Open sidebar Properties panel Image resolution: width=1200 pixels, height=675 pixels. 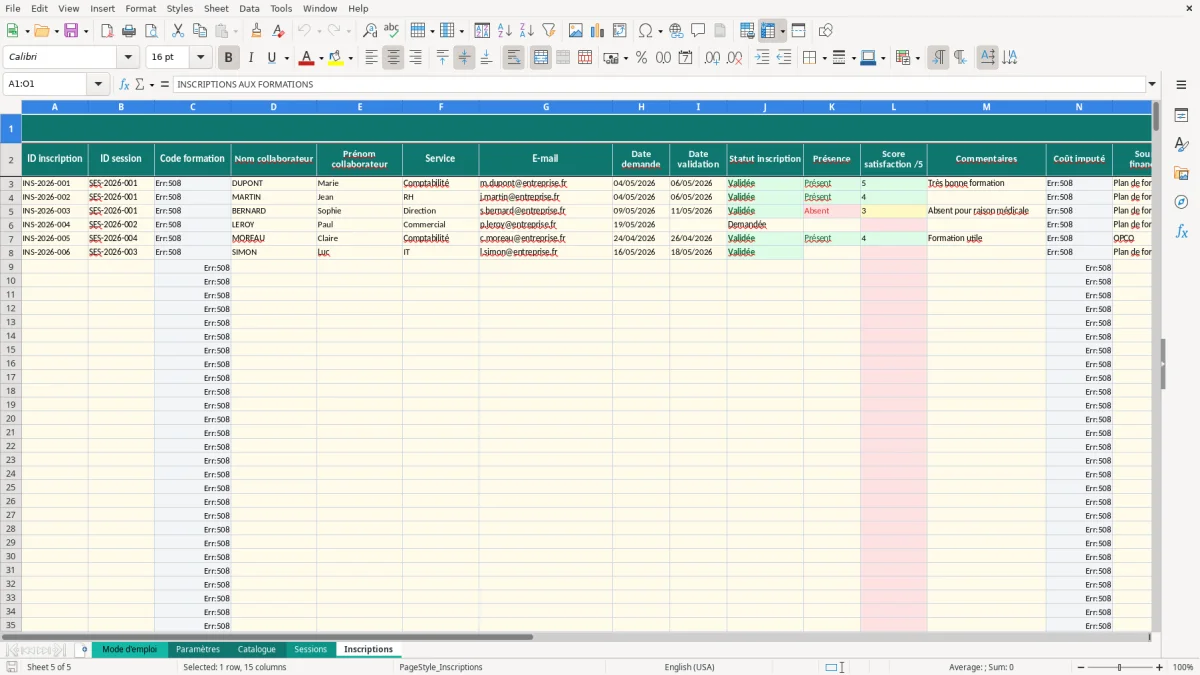tap(1181, 116)
